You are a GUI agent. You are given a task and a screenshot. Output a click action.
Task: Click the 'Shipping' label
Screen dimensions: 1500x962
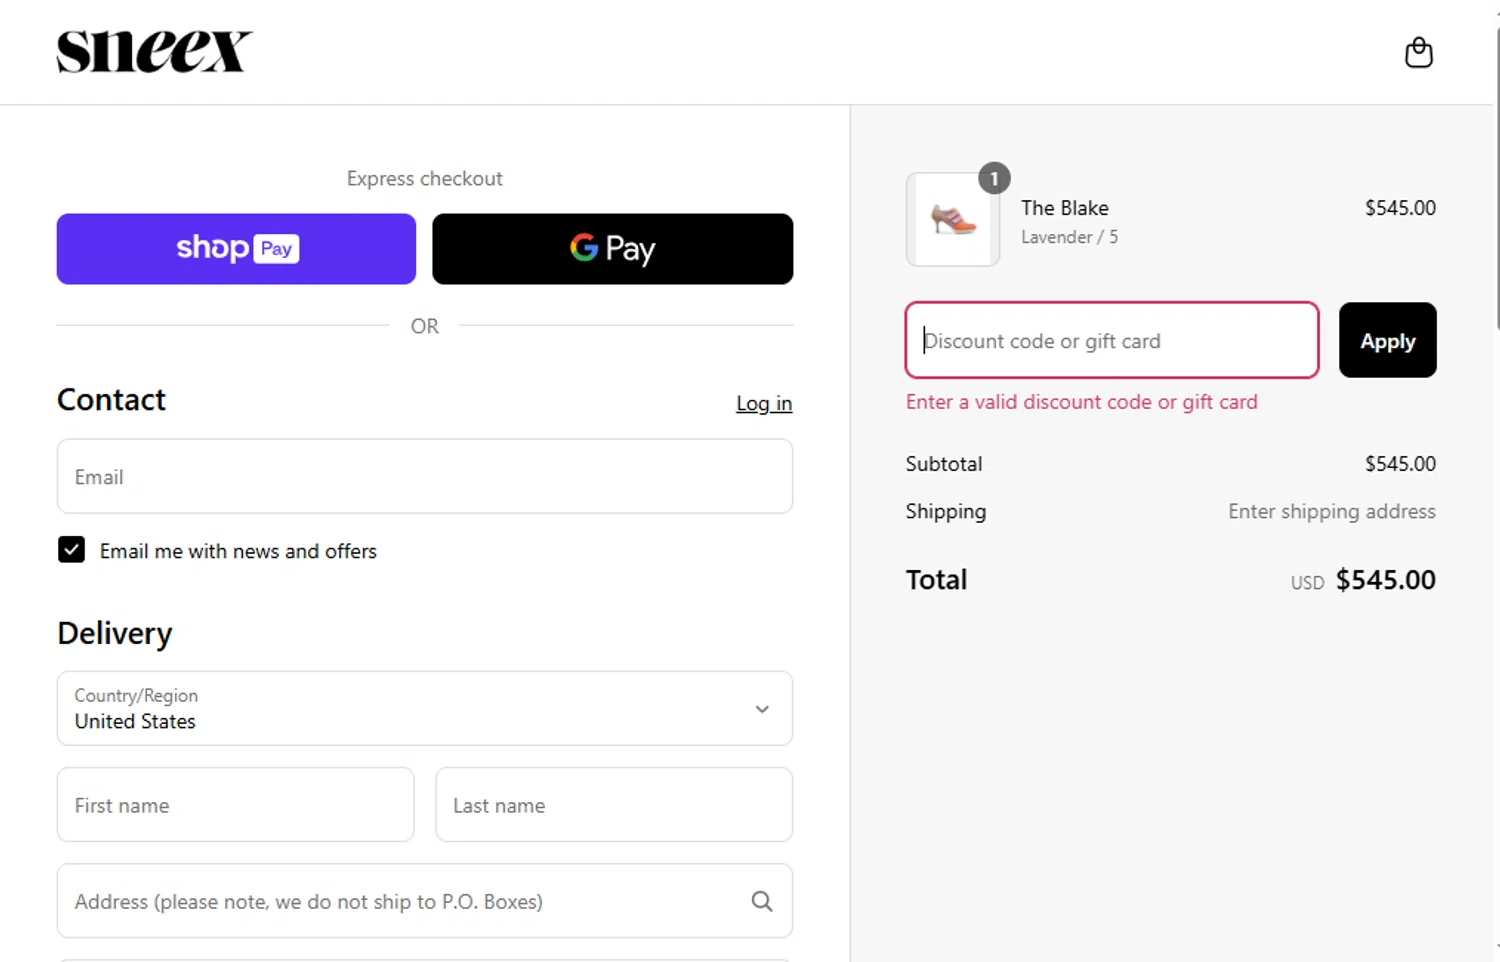click(945, 511)
